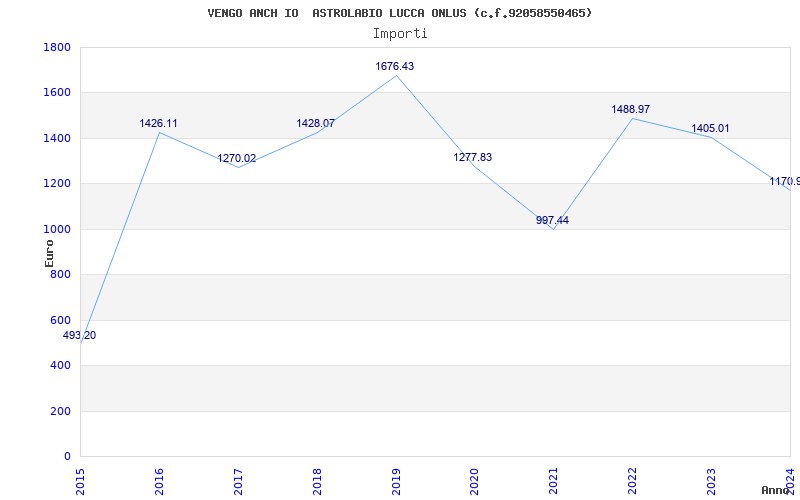800x500 pixels.
Task: Select the 997.44 data label
Action: 552,220
